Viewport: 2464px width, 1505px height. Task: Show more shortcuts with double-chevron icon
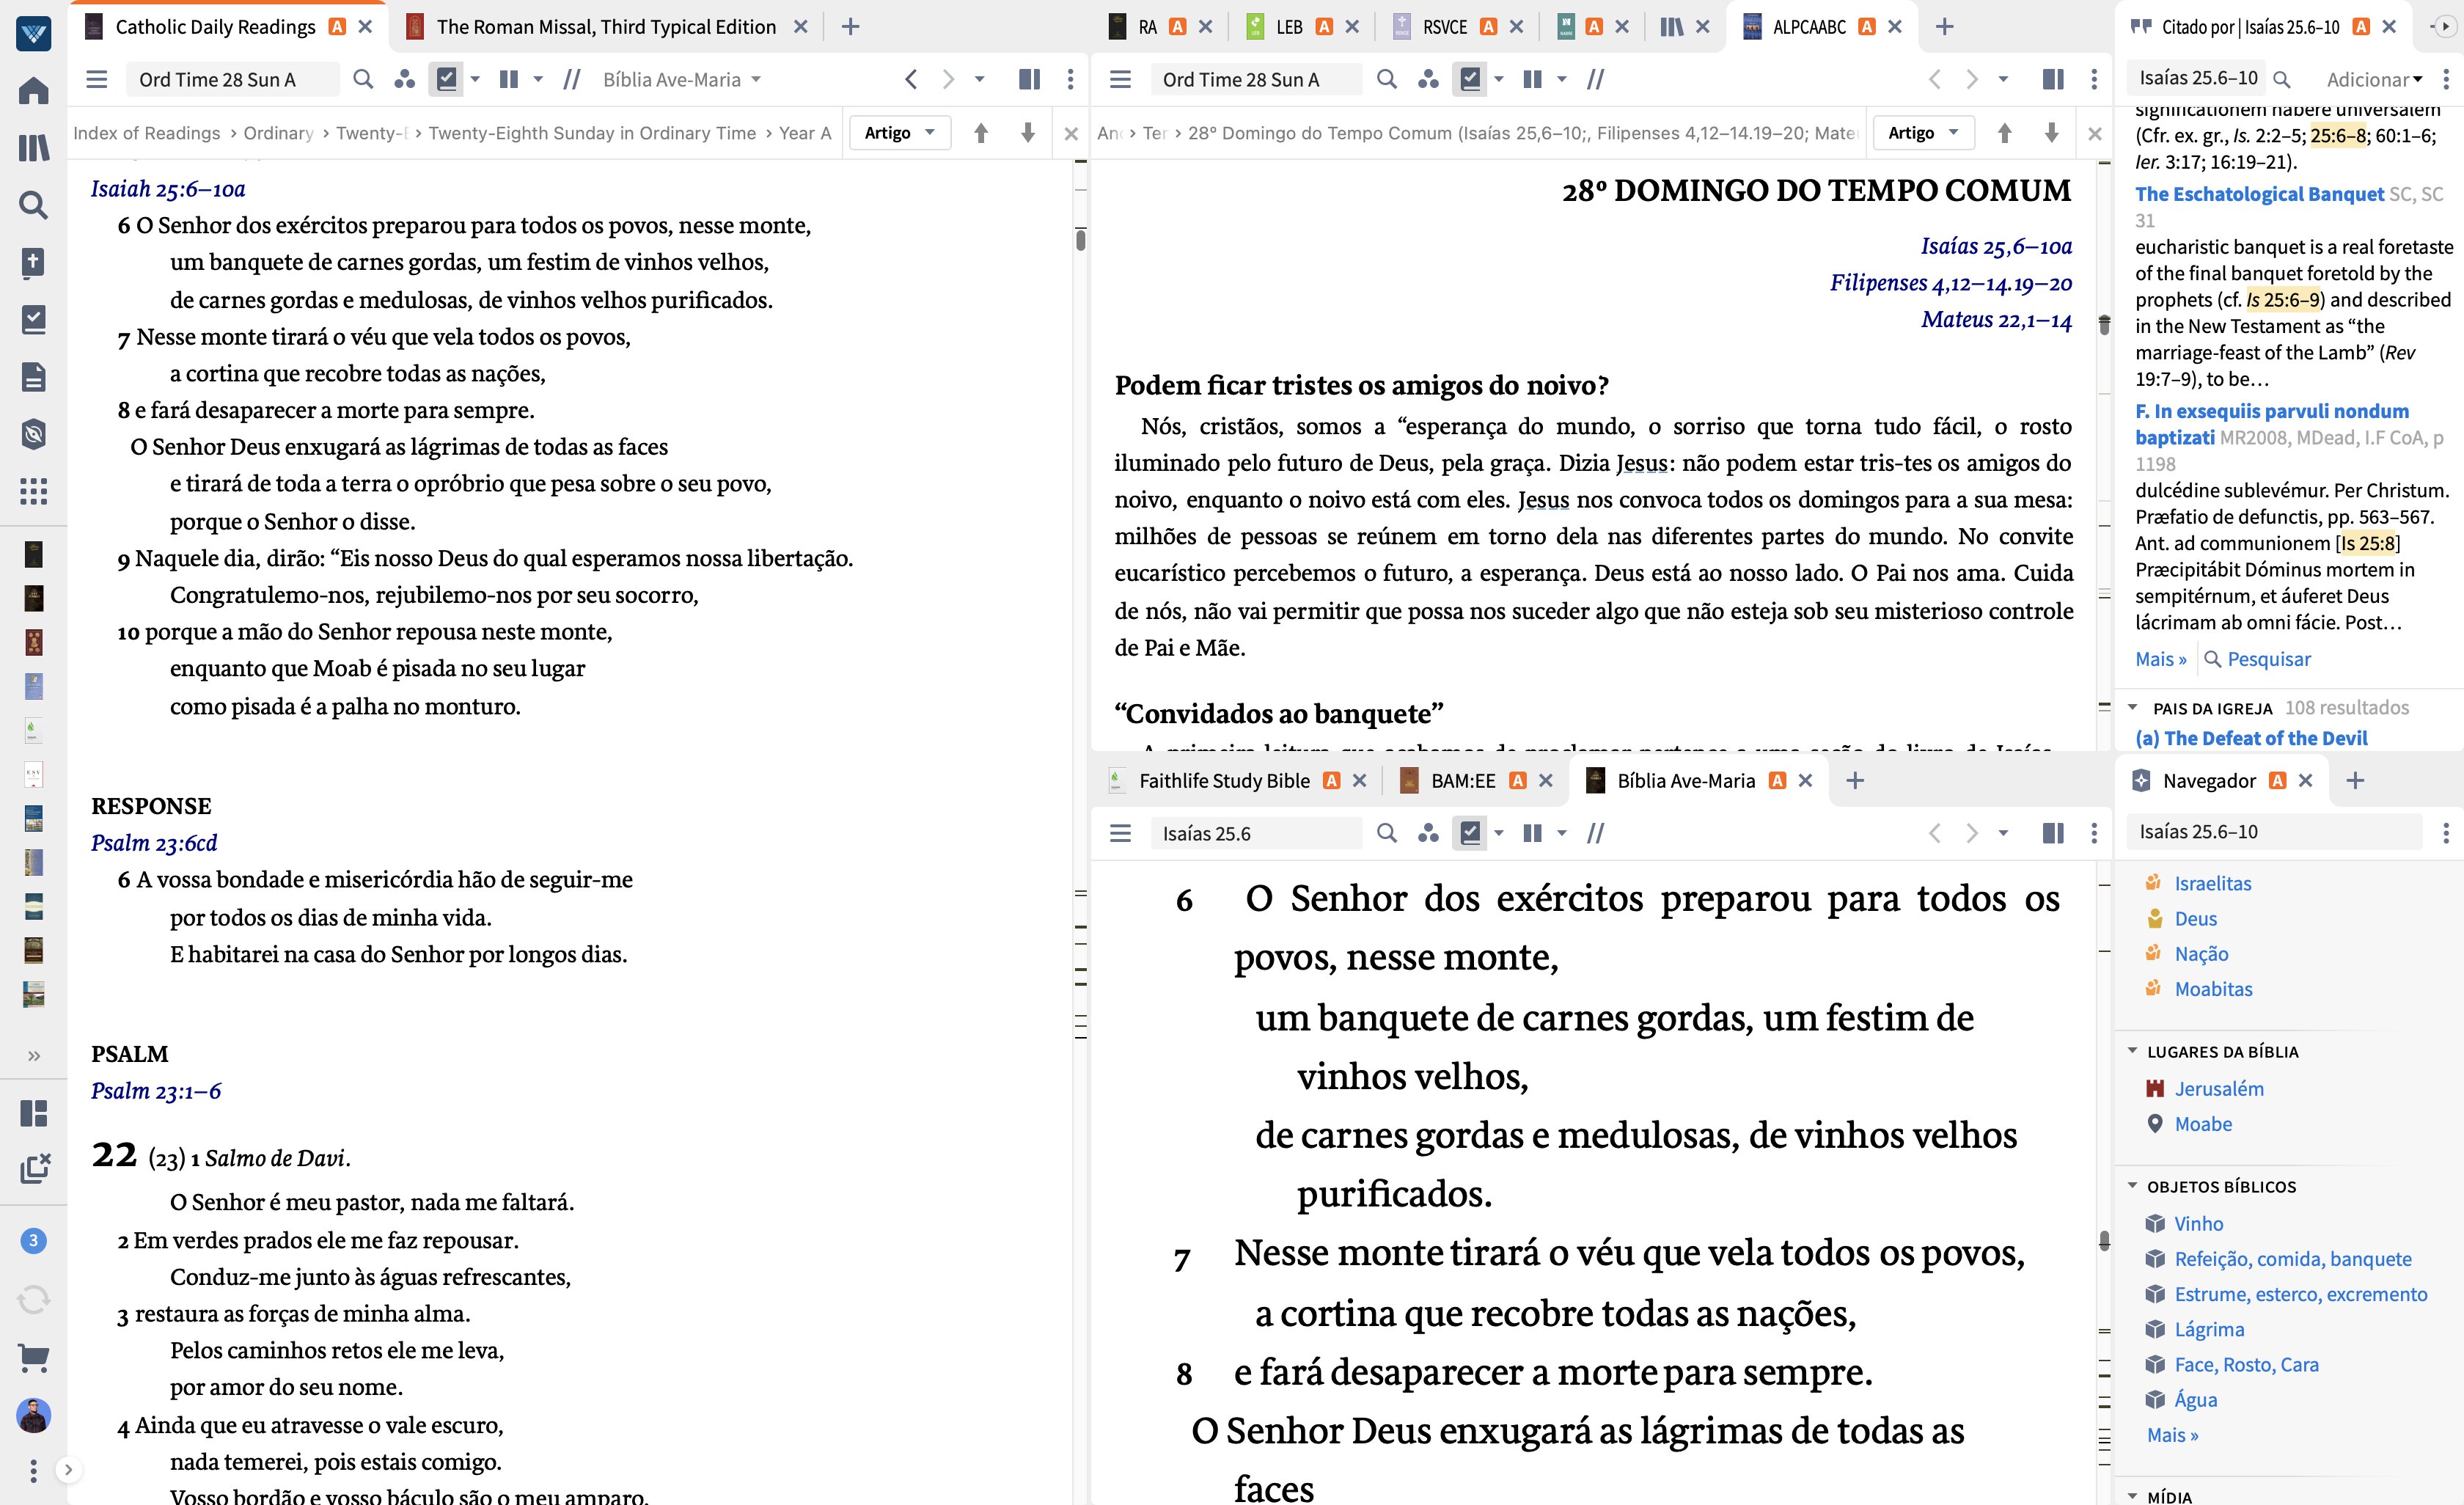tap(34, 1056)
